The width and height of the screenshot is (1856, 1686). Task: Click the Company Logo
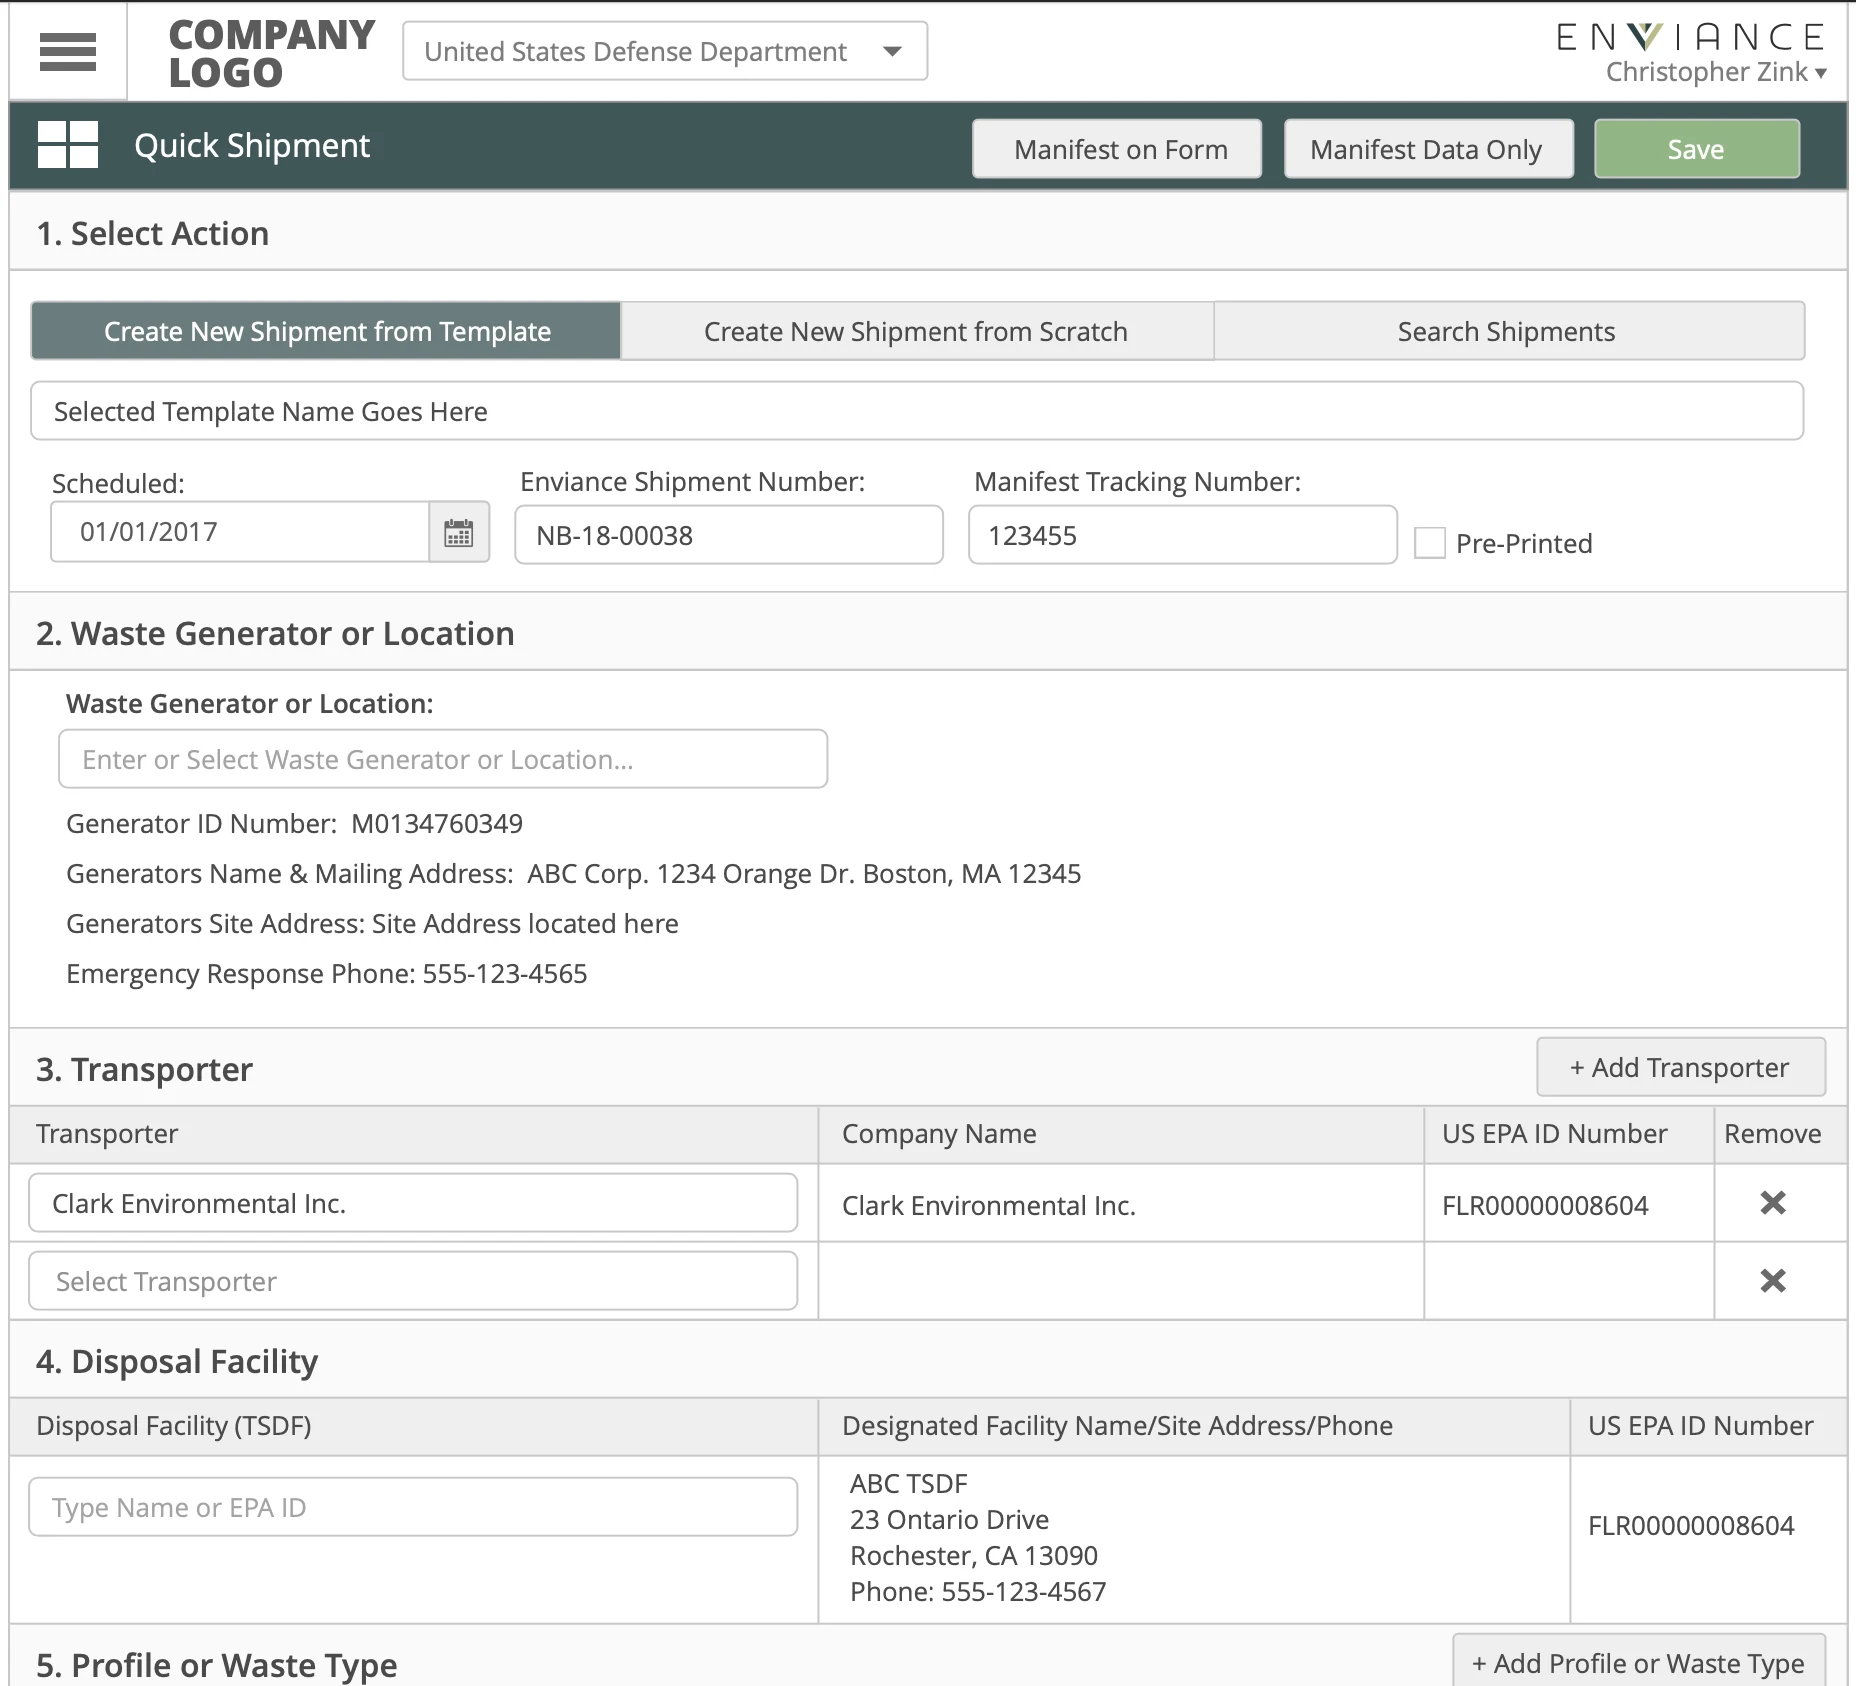[x=271, y=54]
